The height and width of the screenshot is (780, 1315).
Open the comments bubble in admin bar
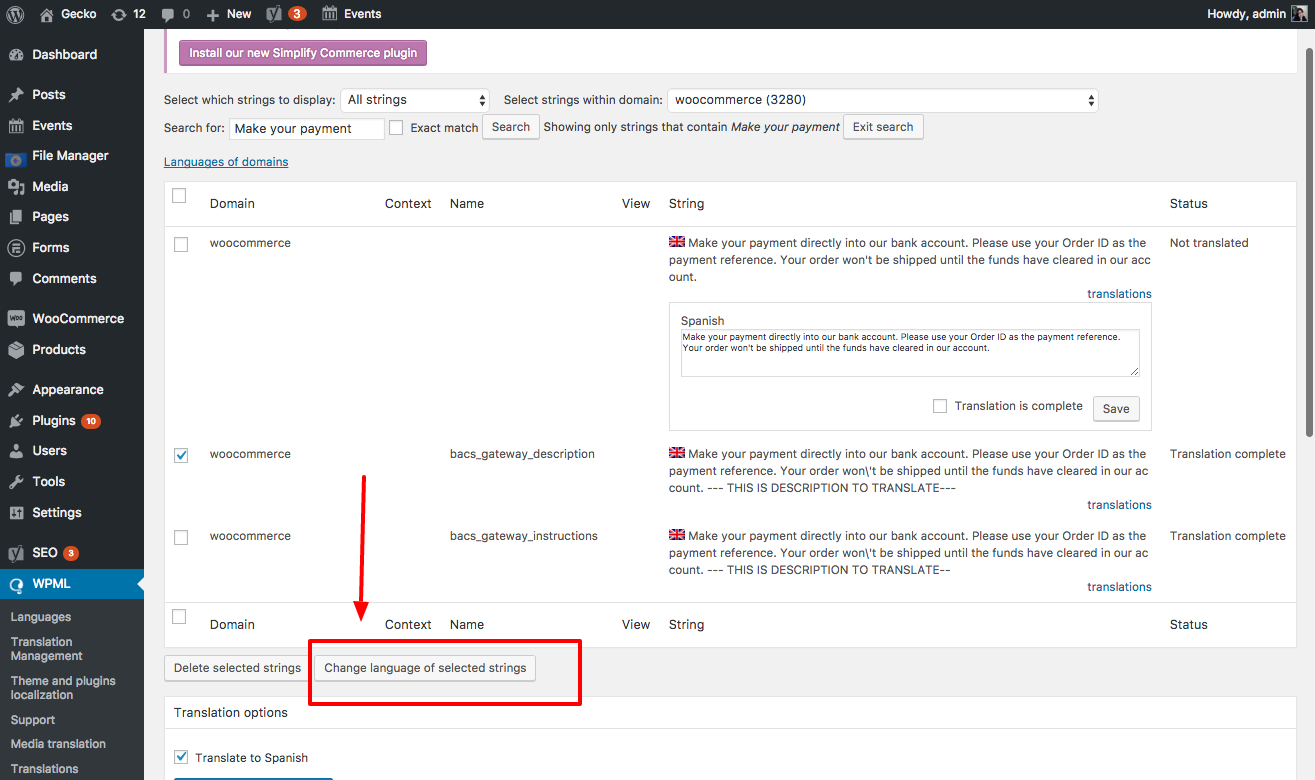(167, 14)
